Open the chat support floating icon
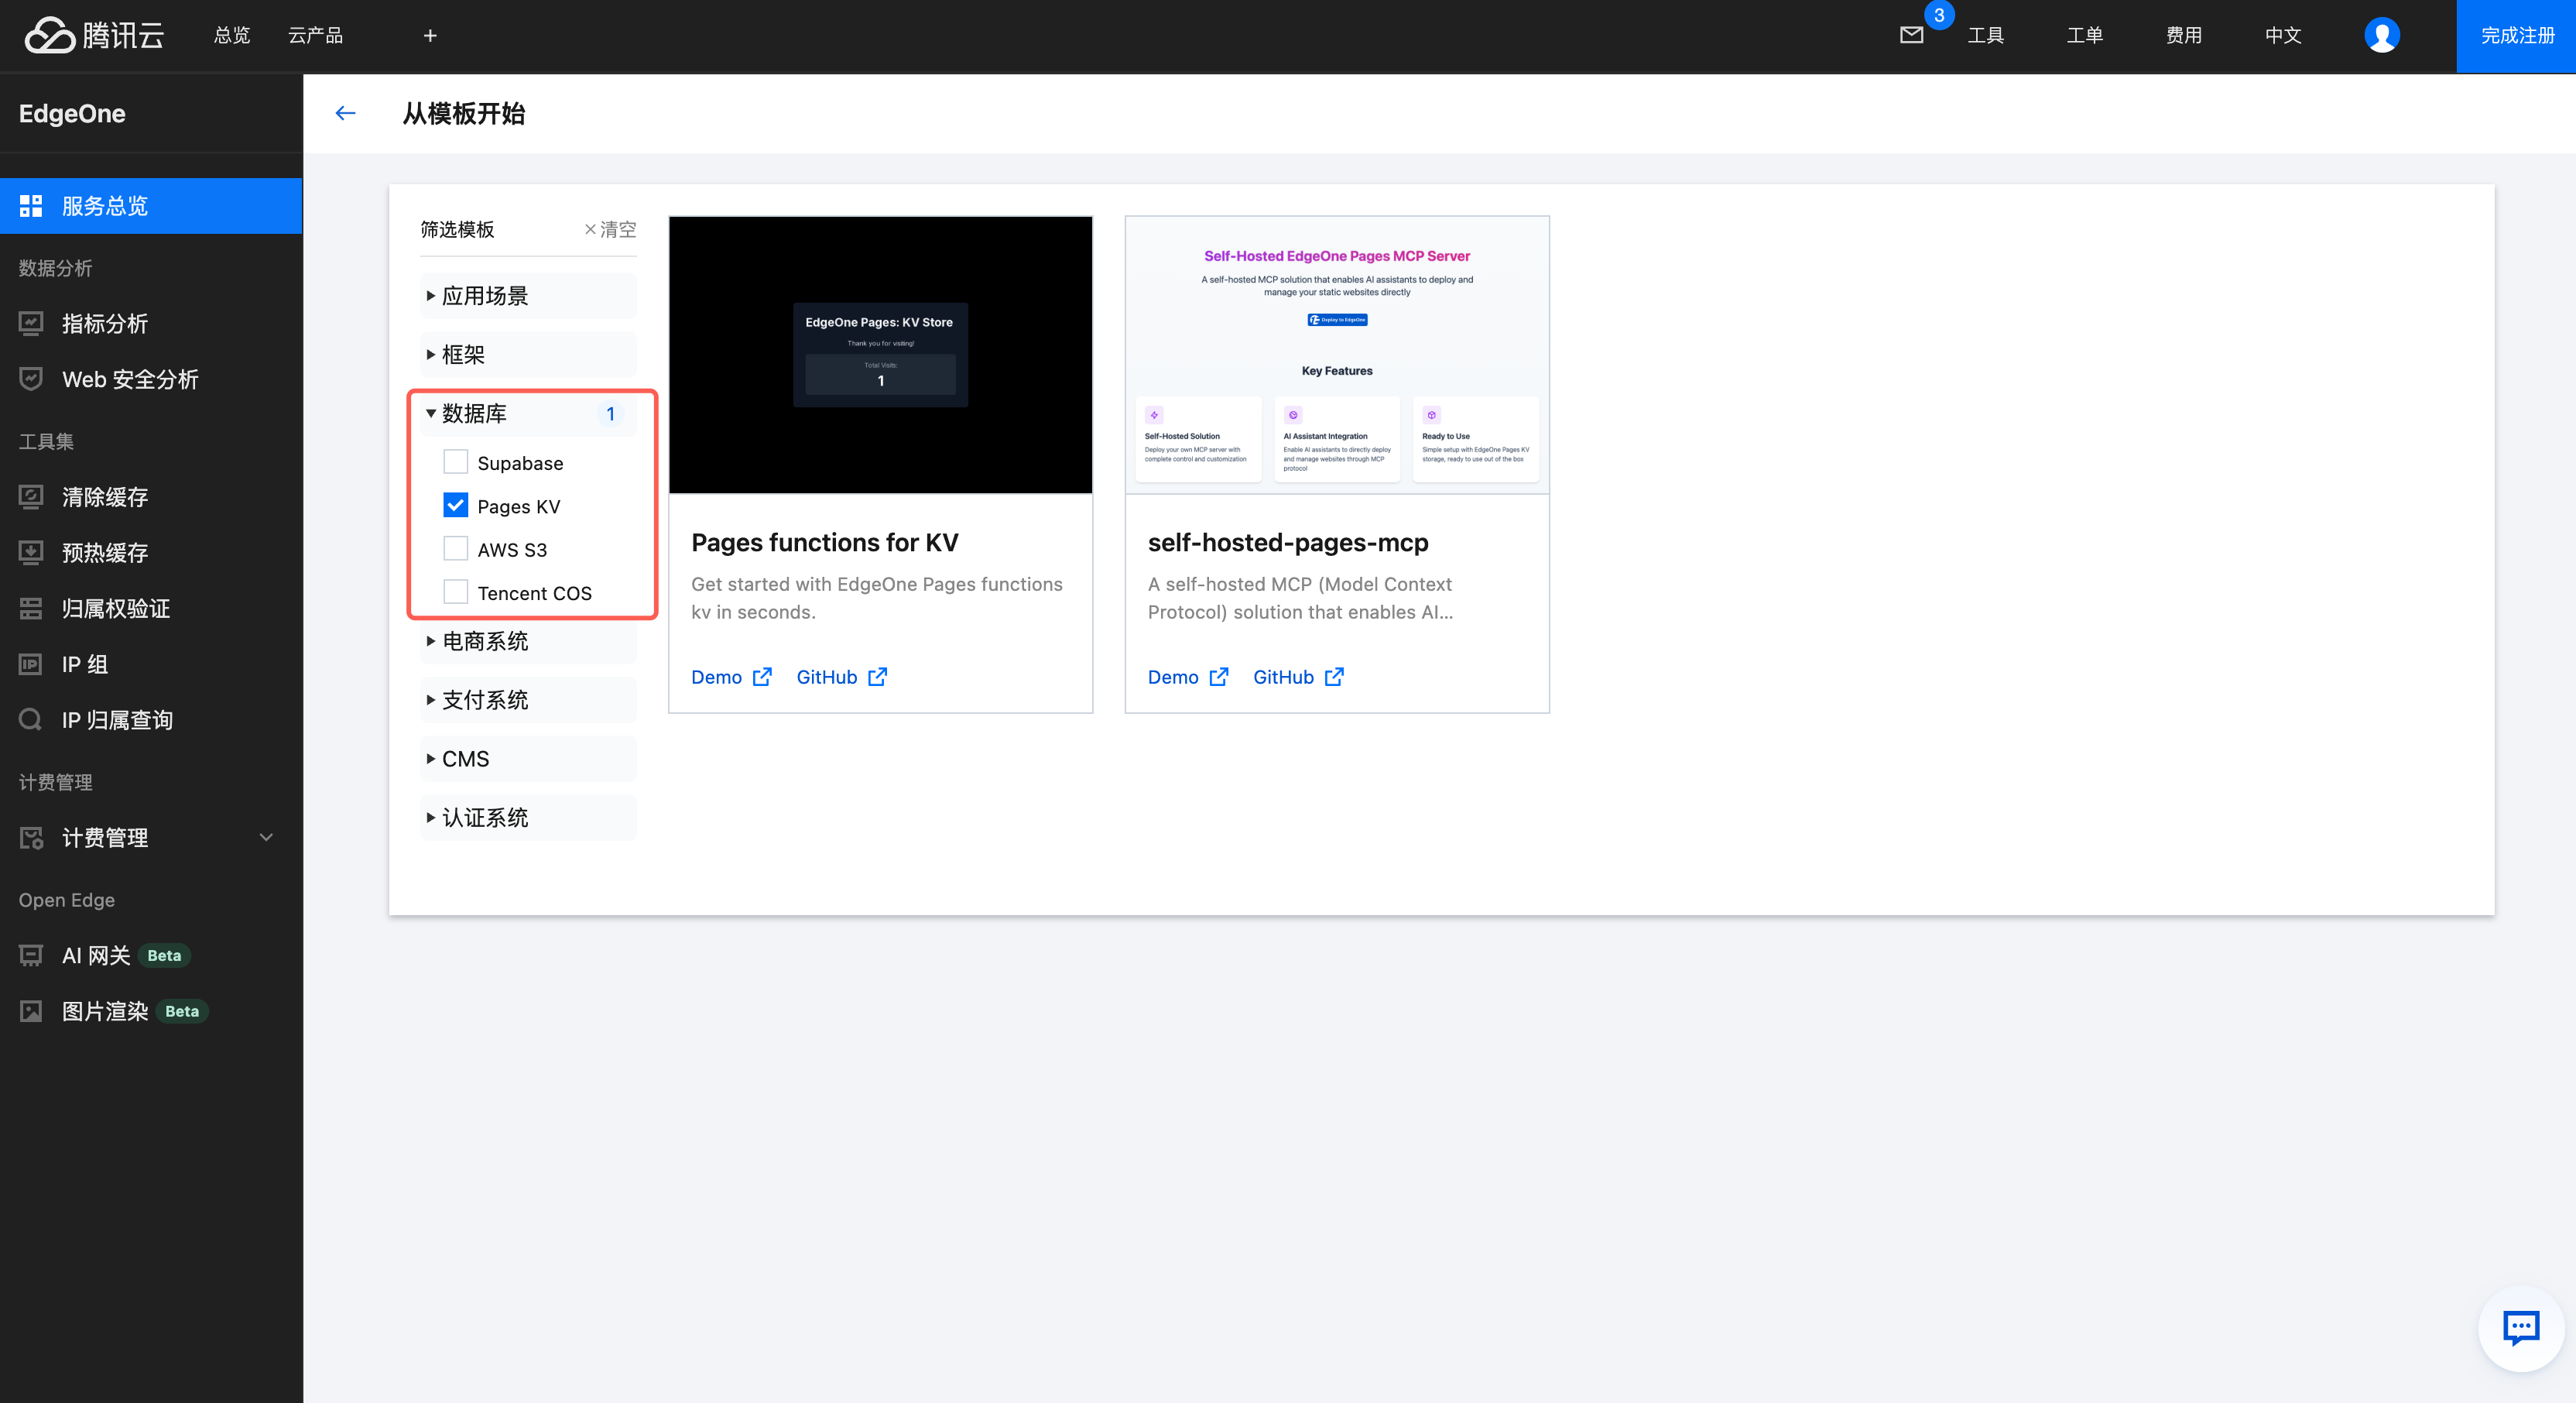The height and width of the screenshot is (1403, 2576). [x=2520, y=1327]
